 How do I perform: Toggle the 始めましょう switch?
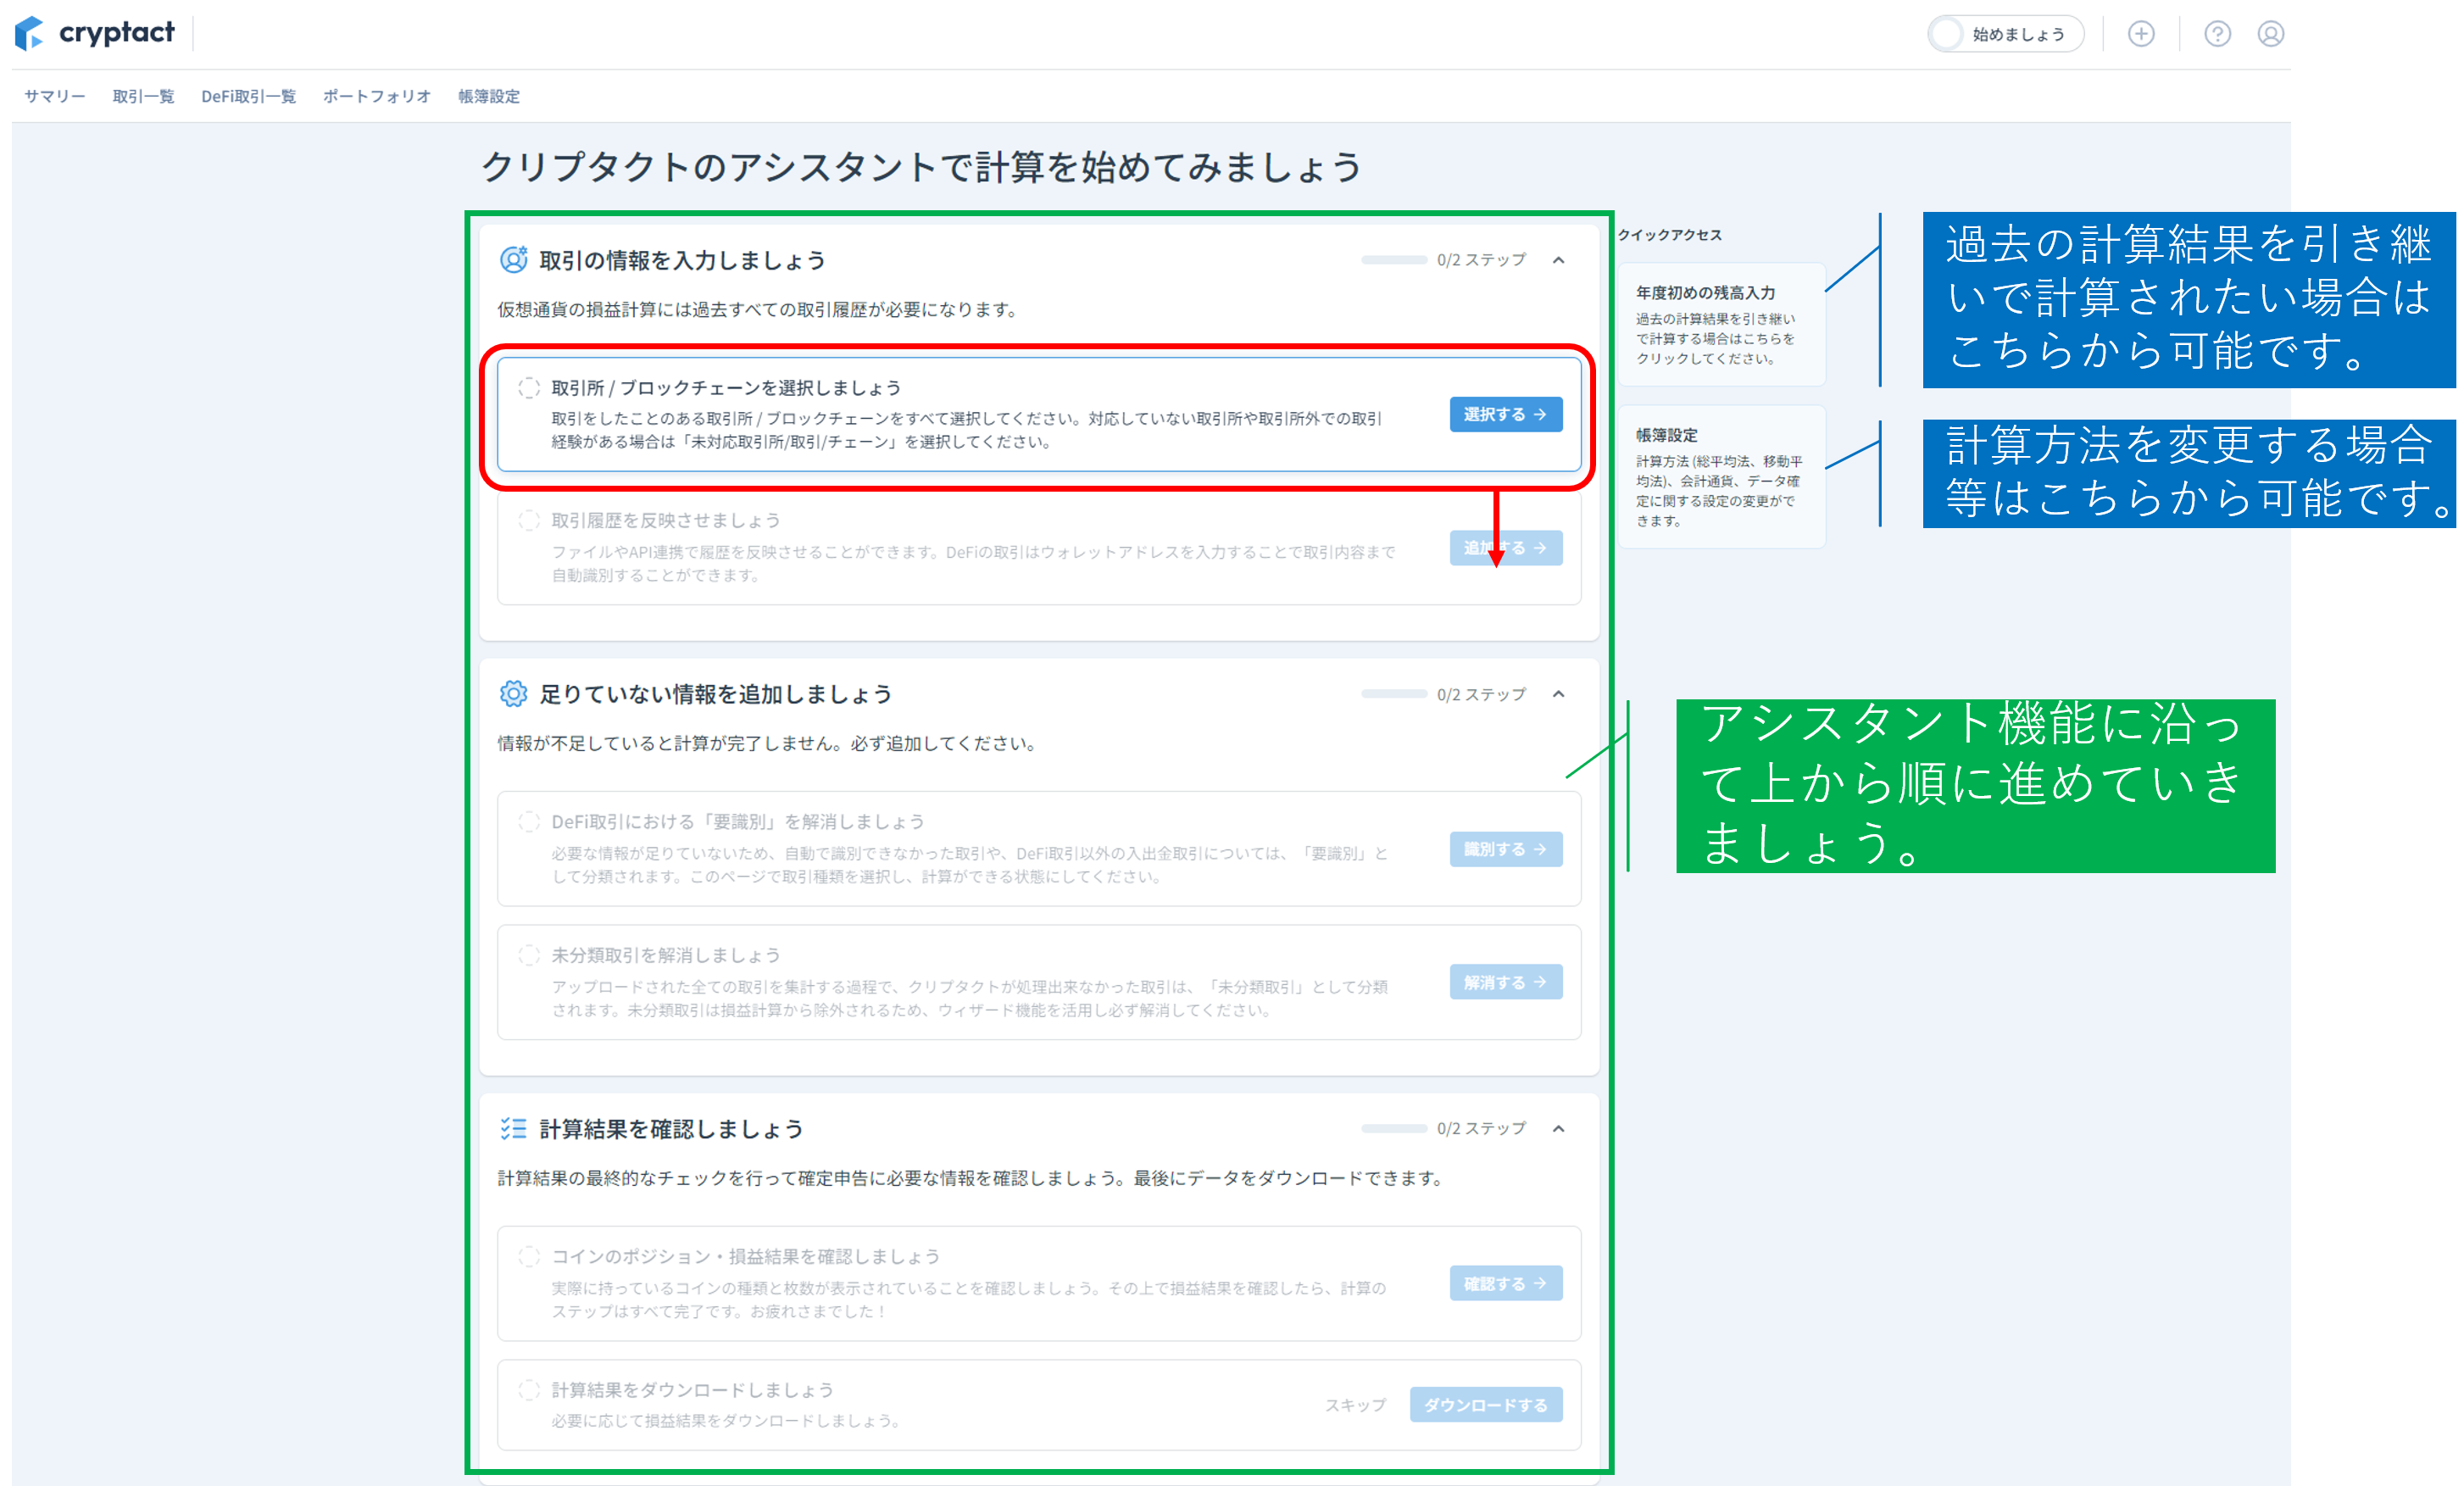coord(1947,34)
